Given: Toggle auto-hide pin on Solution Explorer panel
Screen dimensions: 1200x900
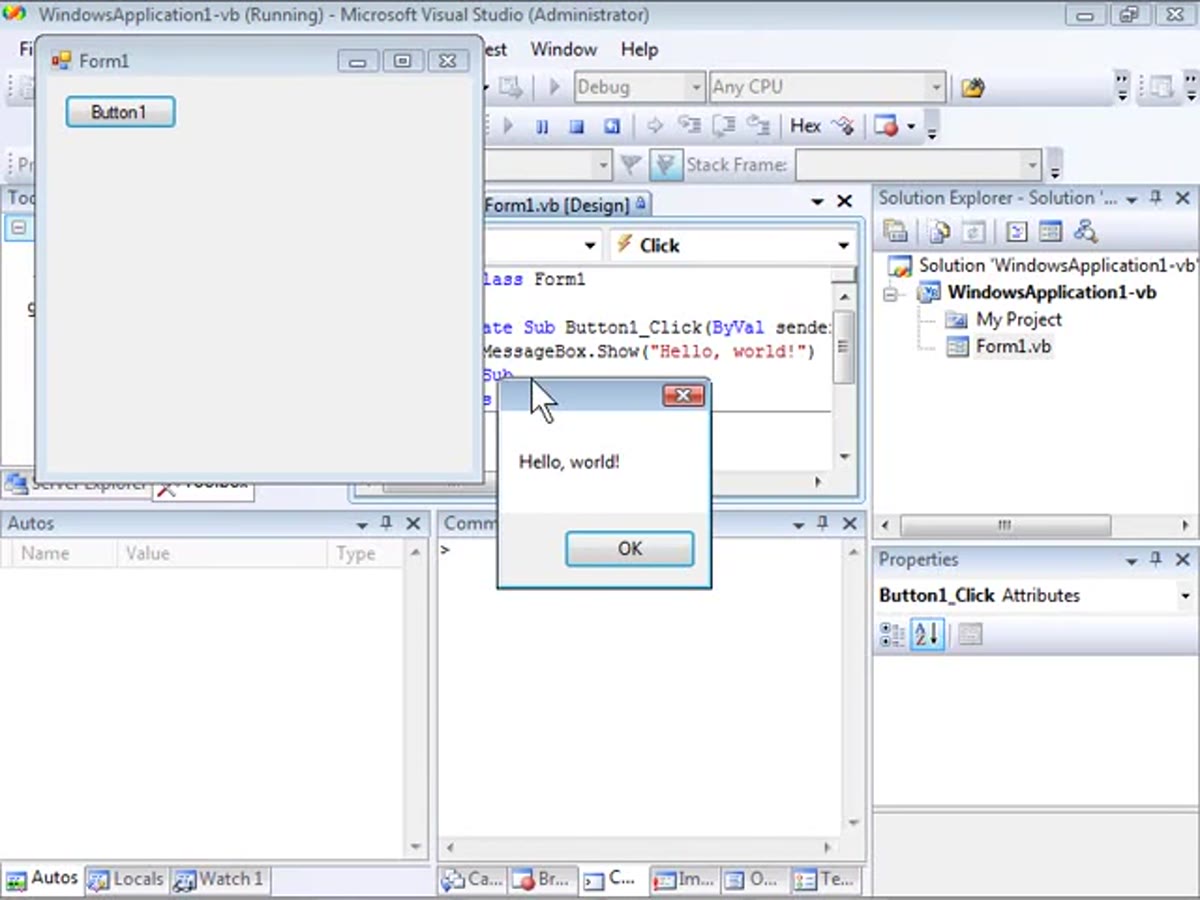Looking at the screenshot, I should click(x=1156, y=198).
